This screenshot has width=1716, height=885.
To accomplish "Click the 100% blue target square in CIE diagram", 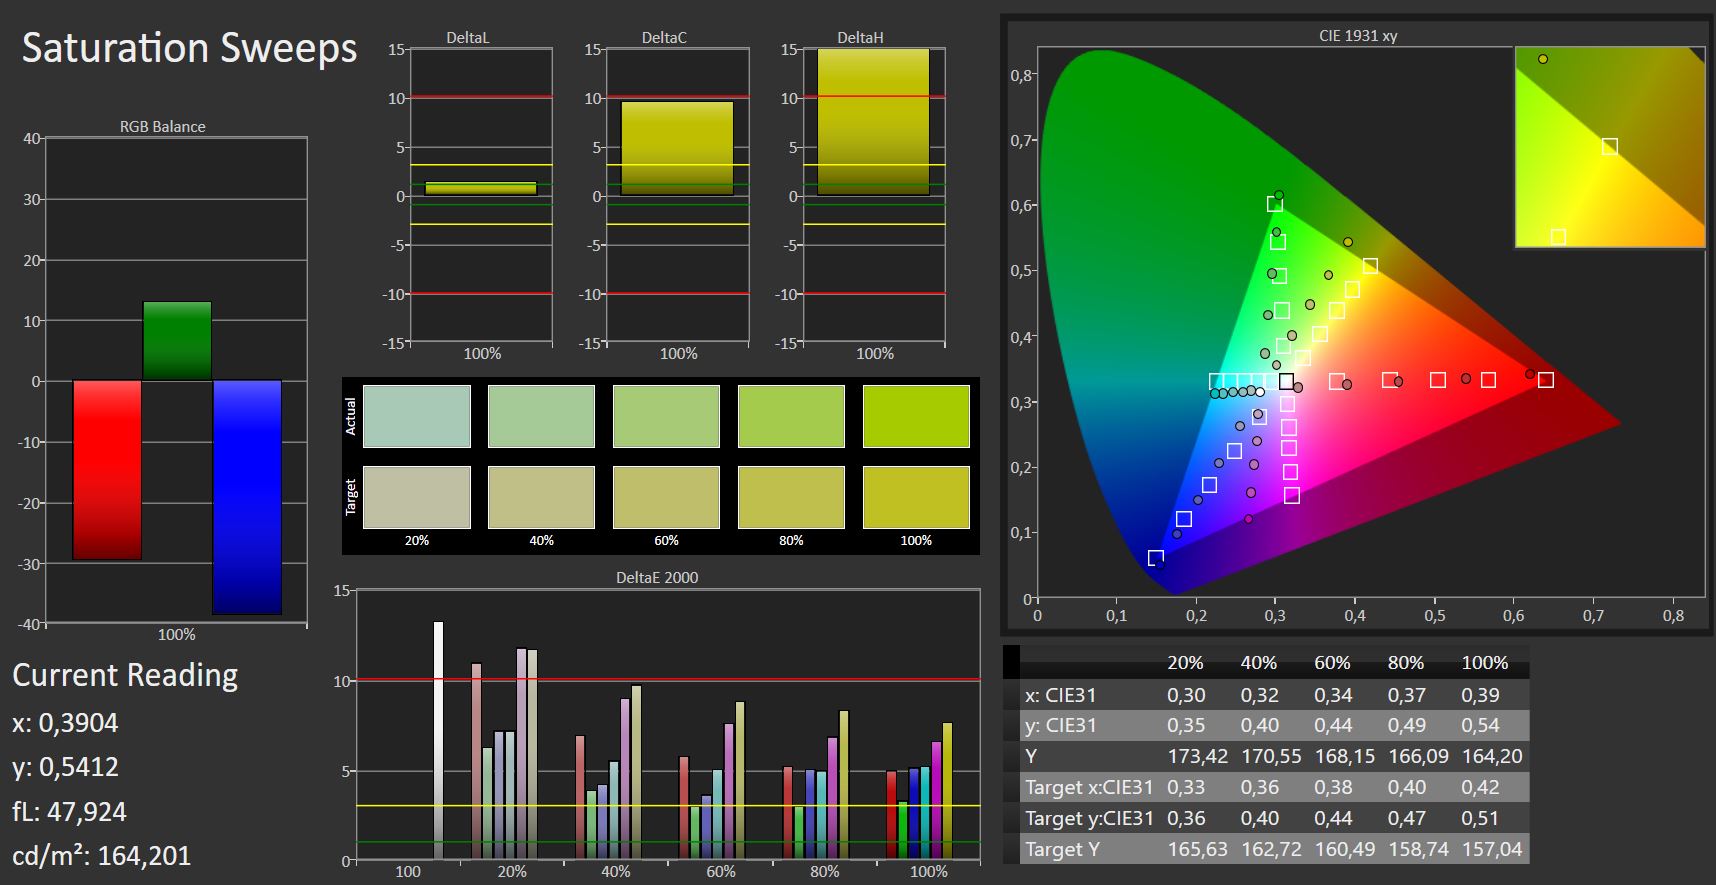I will [x=1156, y=558].
